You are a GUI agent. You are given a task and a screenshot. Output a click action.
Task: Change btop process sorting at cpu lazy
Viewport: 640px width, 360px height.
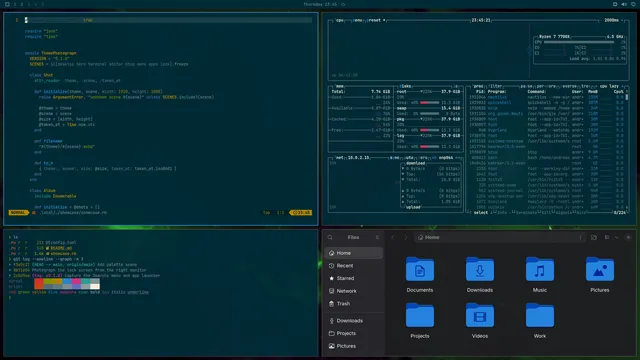coord(609,86)
